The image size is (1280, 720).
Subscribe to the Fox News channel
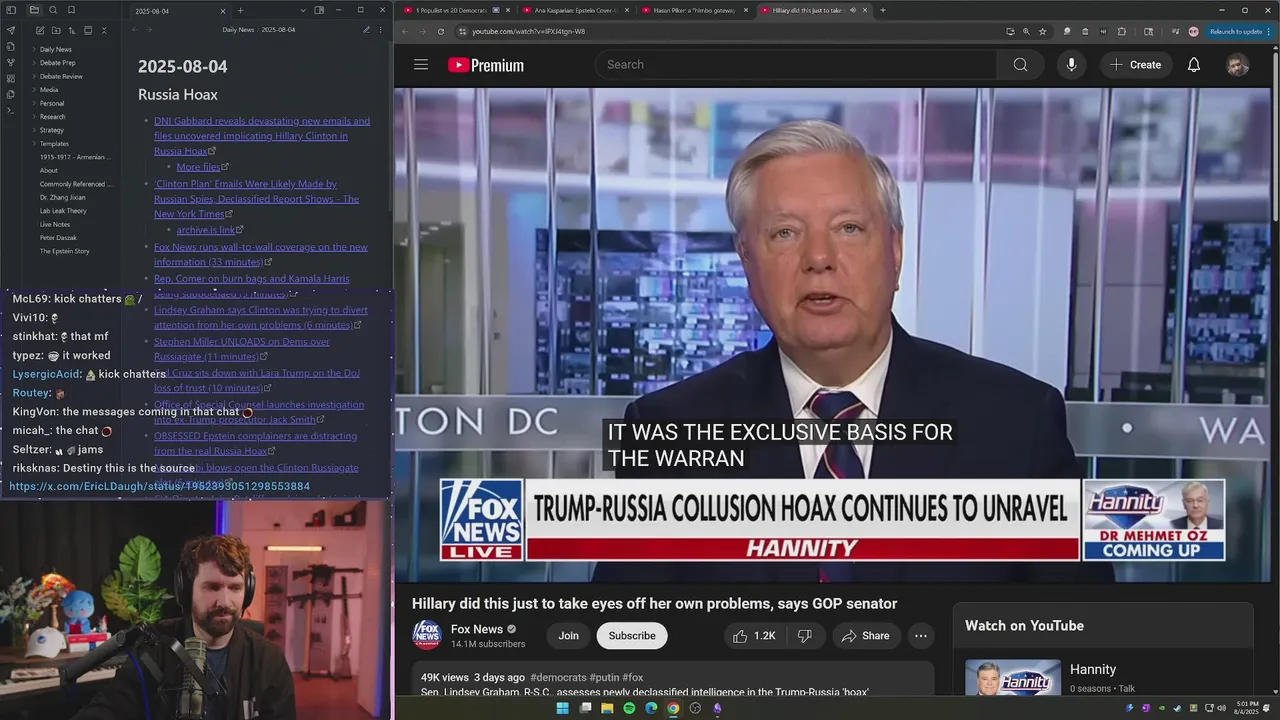pyautogui.click(x=632, y=636)
